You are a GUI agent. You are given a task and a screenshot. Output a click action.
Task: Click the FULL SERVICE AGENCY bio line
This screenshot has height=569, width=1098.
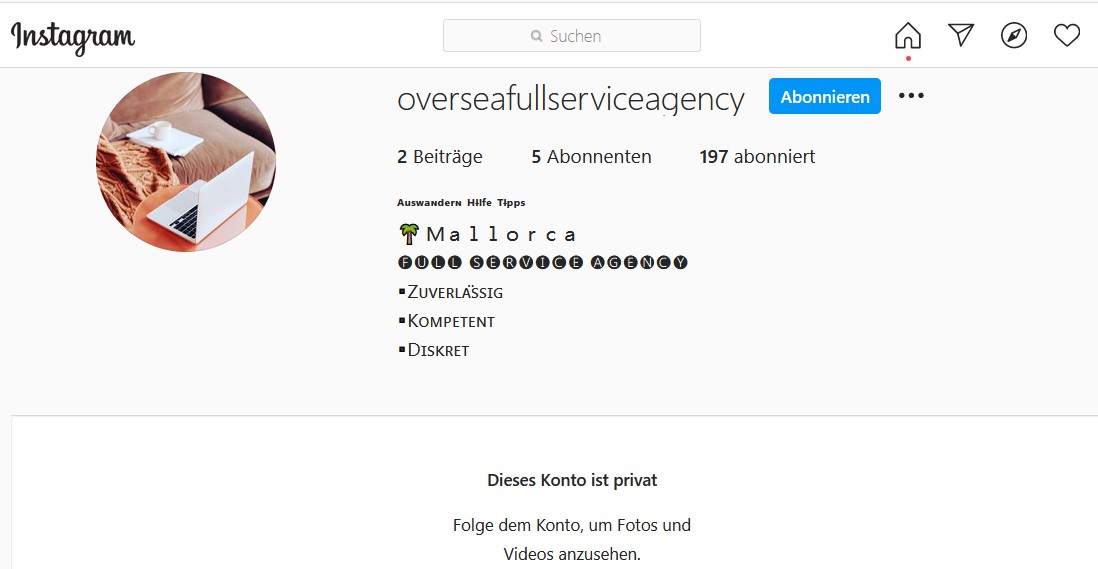(x=543, y=262)
